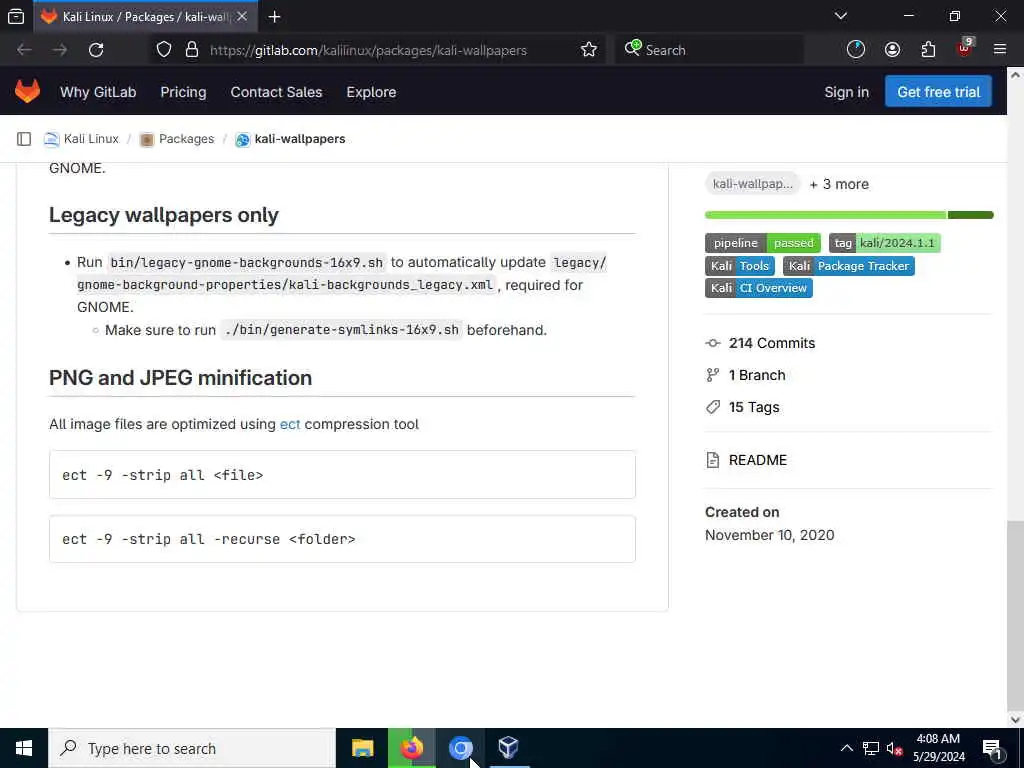Open the Windows Start menu
The image size is (1024, 768).
tap(24, 748)
